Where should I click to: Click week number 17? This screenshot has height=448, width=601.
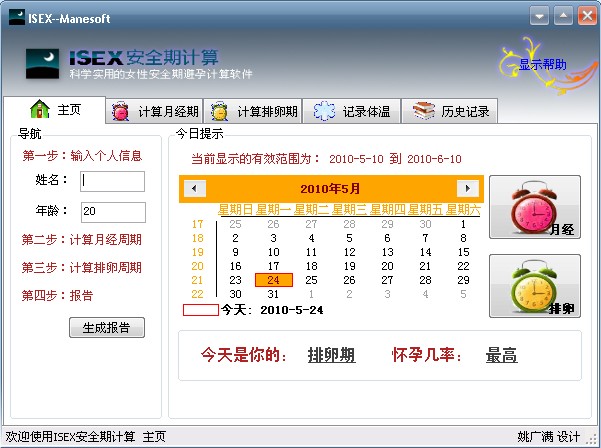[x=197, y=224]
